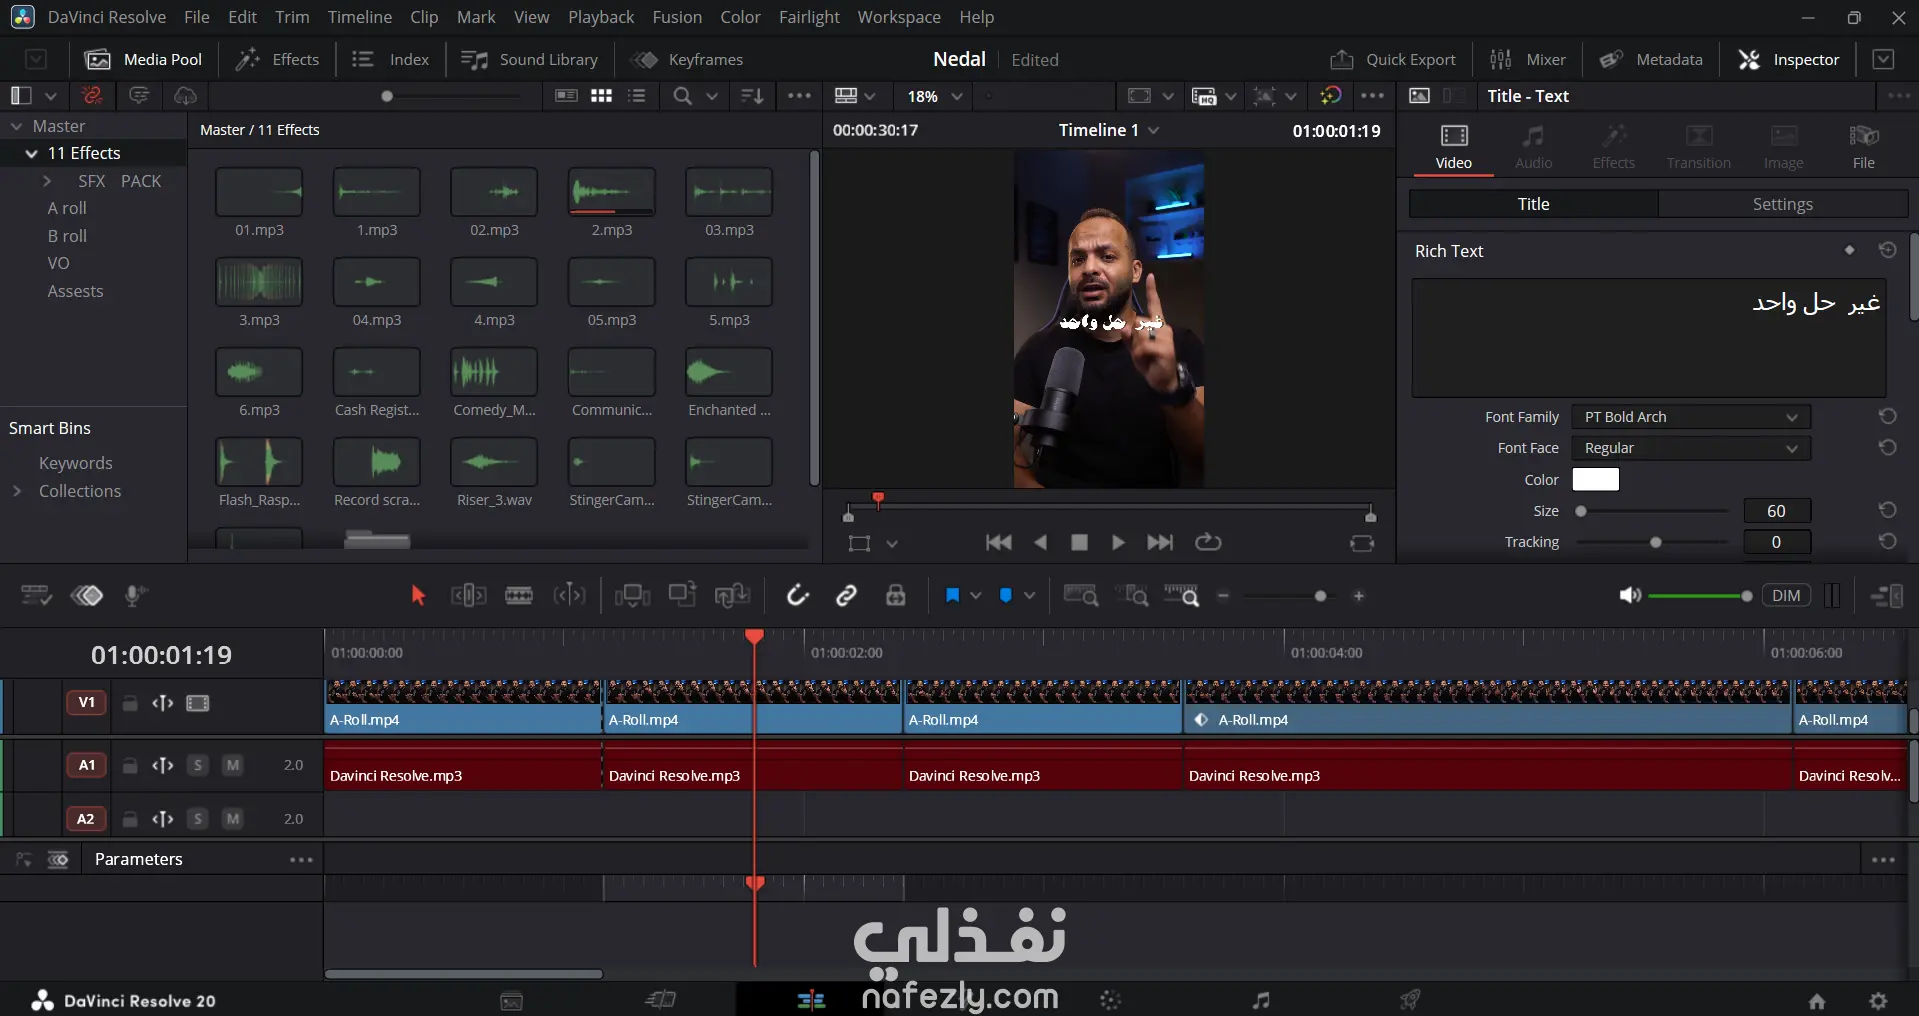Toggle the Loop playback button
This screenshot has width=1919, height=1016.
coord(1208,542)
